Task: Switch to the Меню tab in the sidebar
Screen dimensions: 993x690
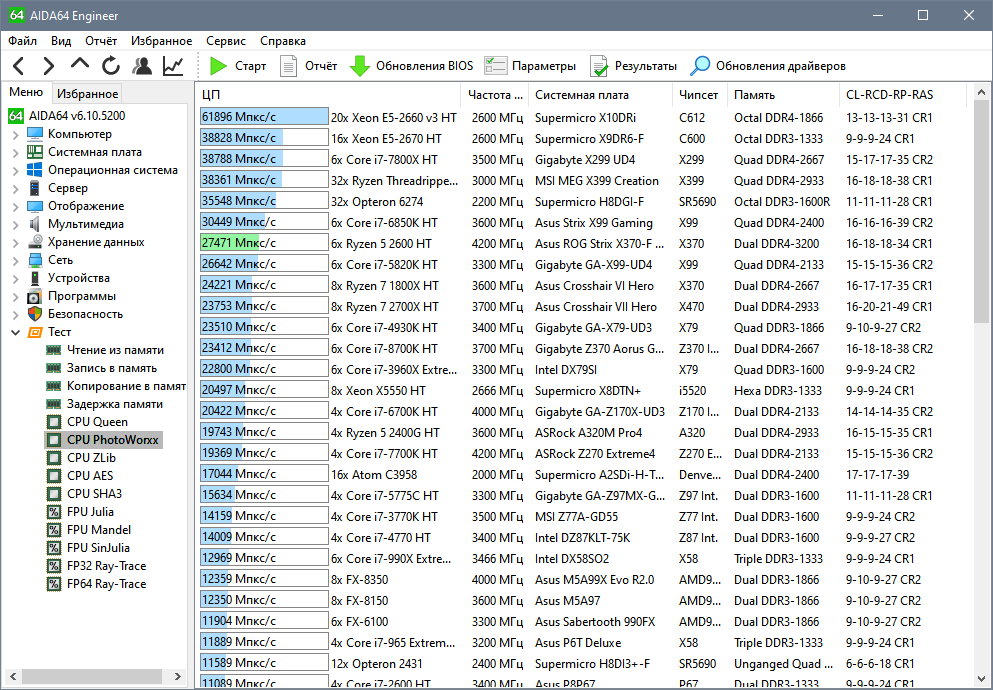Action: [x=26, y=92]
